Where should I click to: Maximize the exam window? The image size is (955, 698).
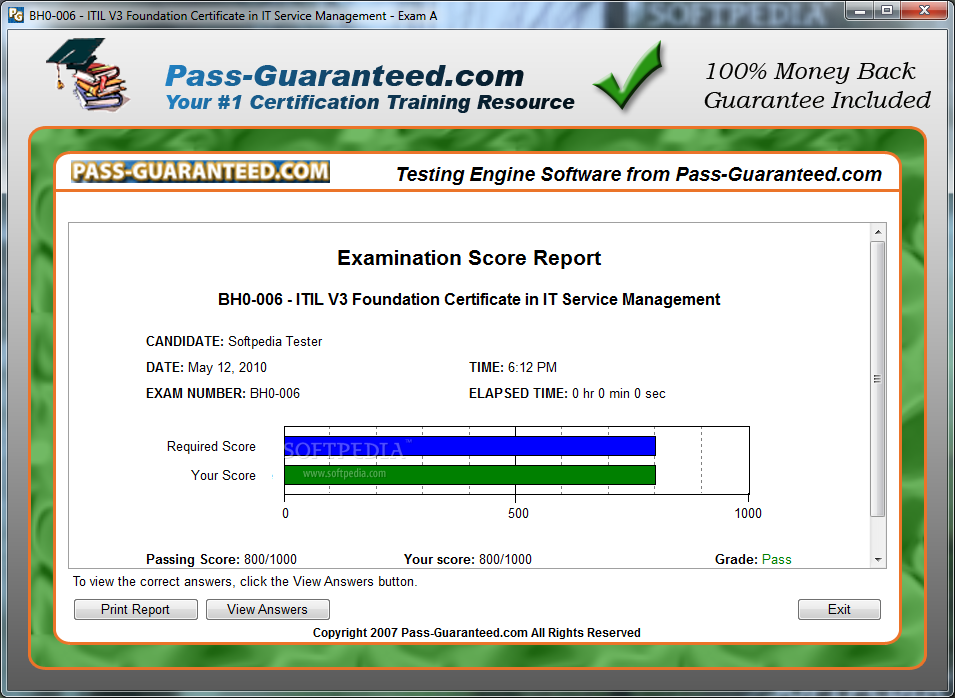pos(887,10)
